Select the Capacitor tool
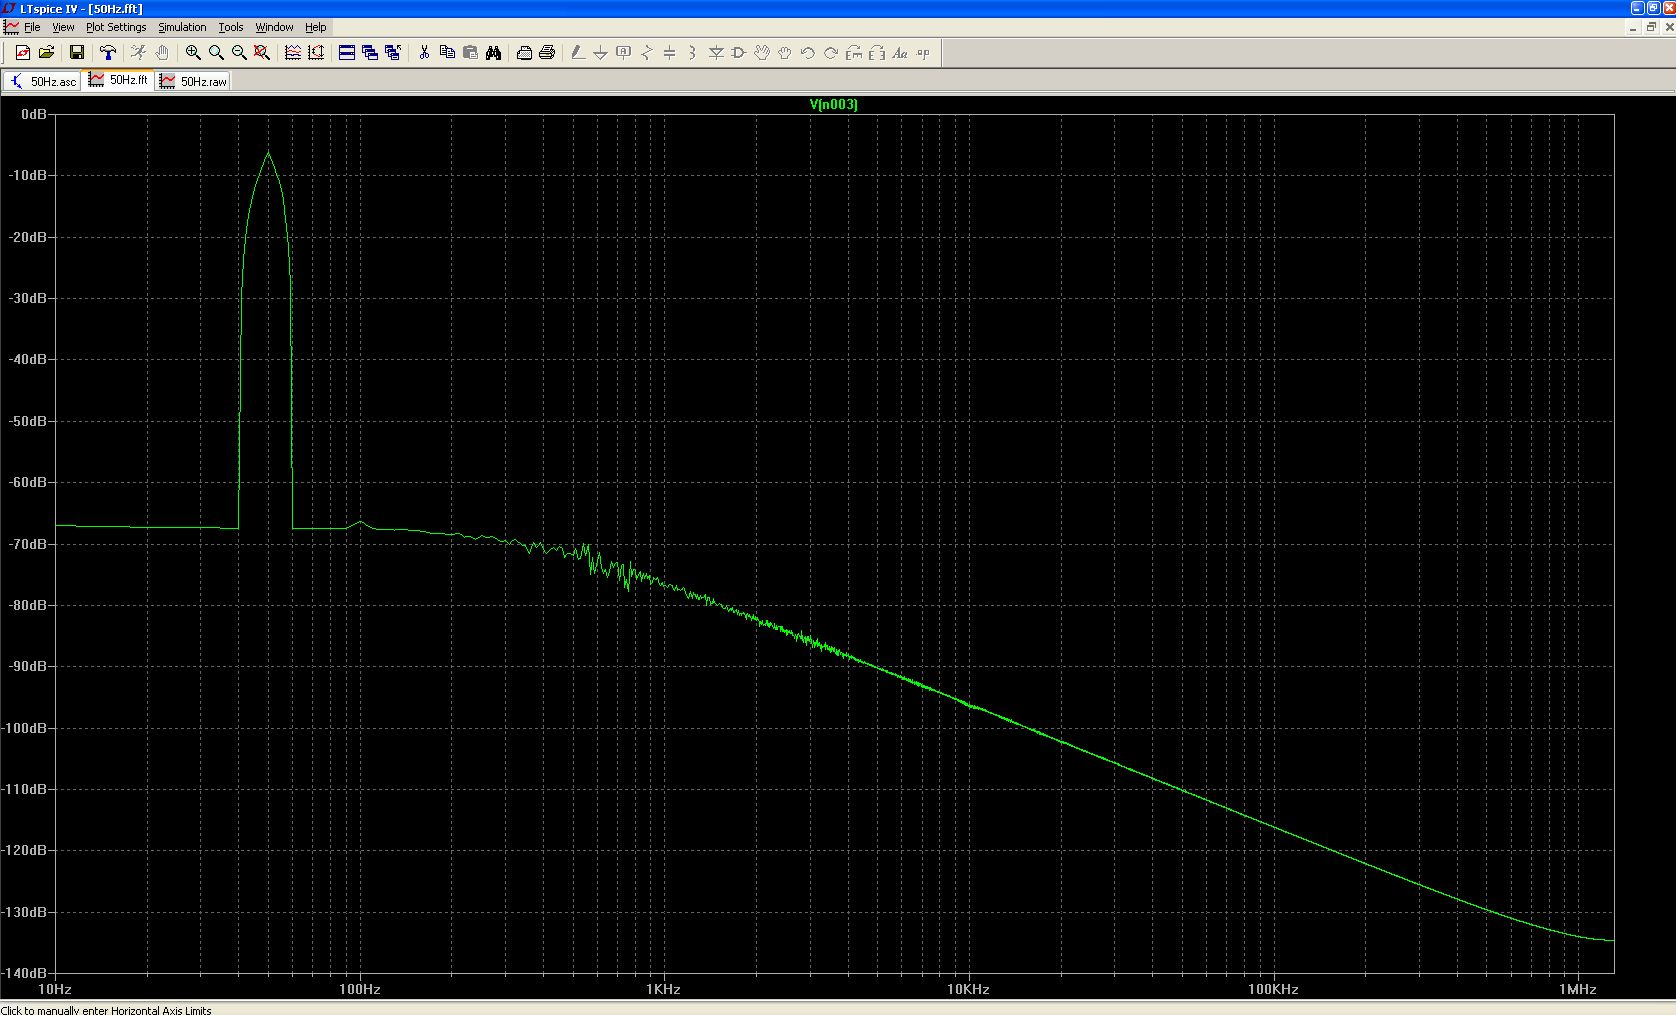 point(669,53)
